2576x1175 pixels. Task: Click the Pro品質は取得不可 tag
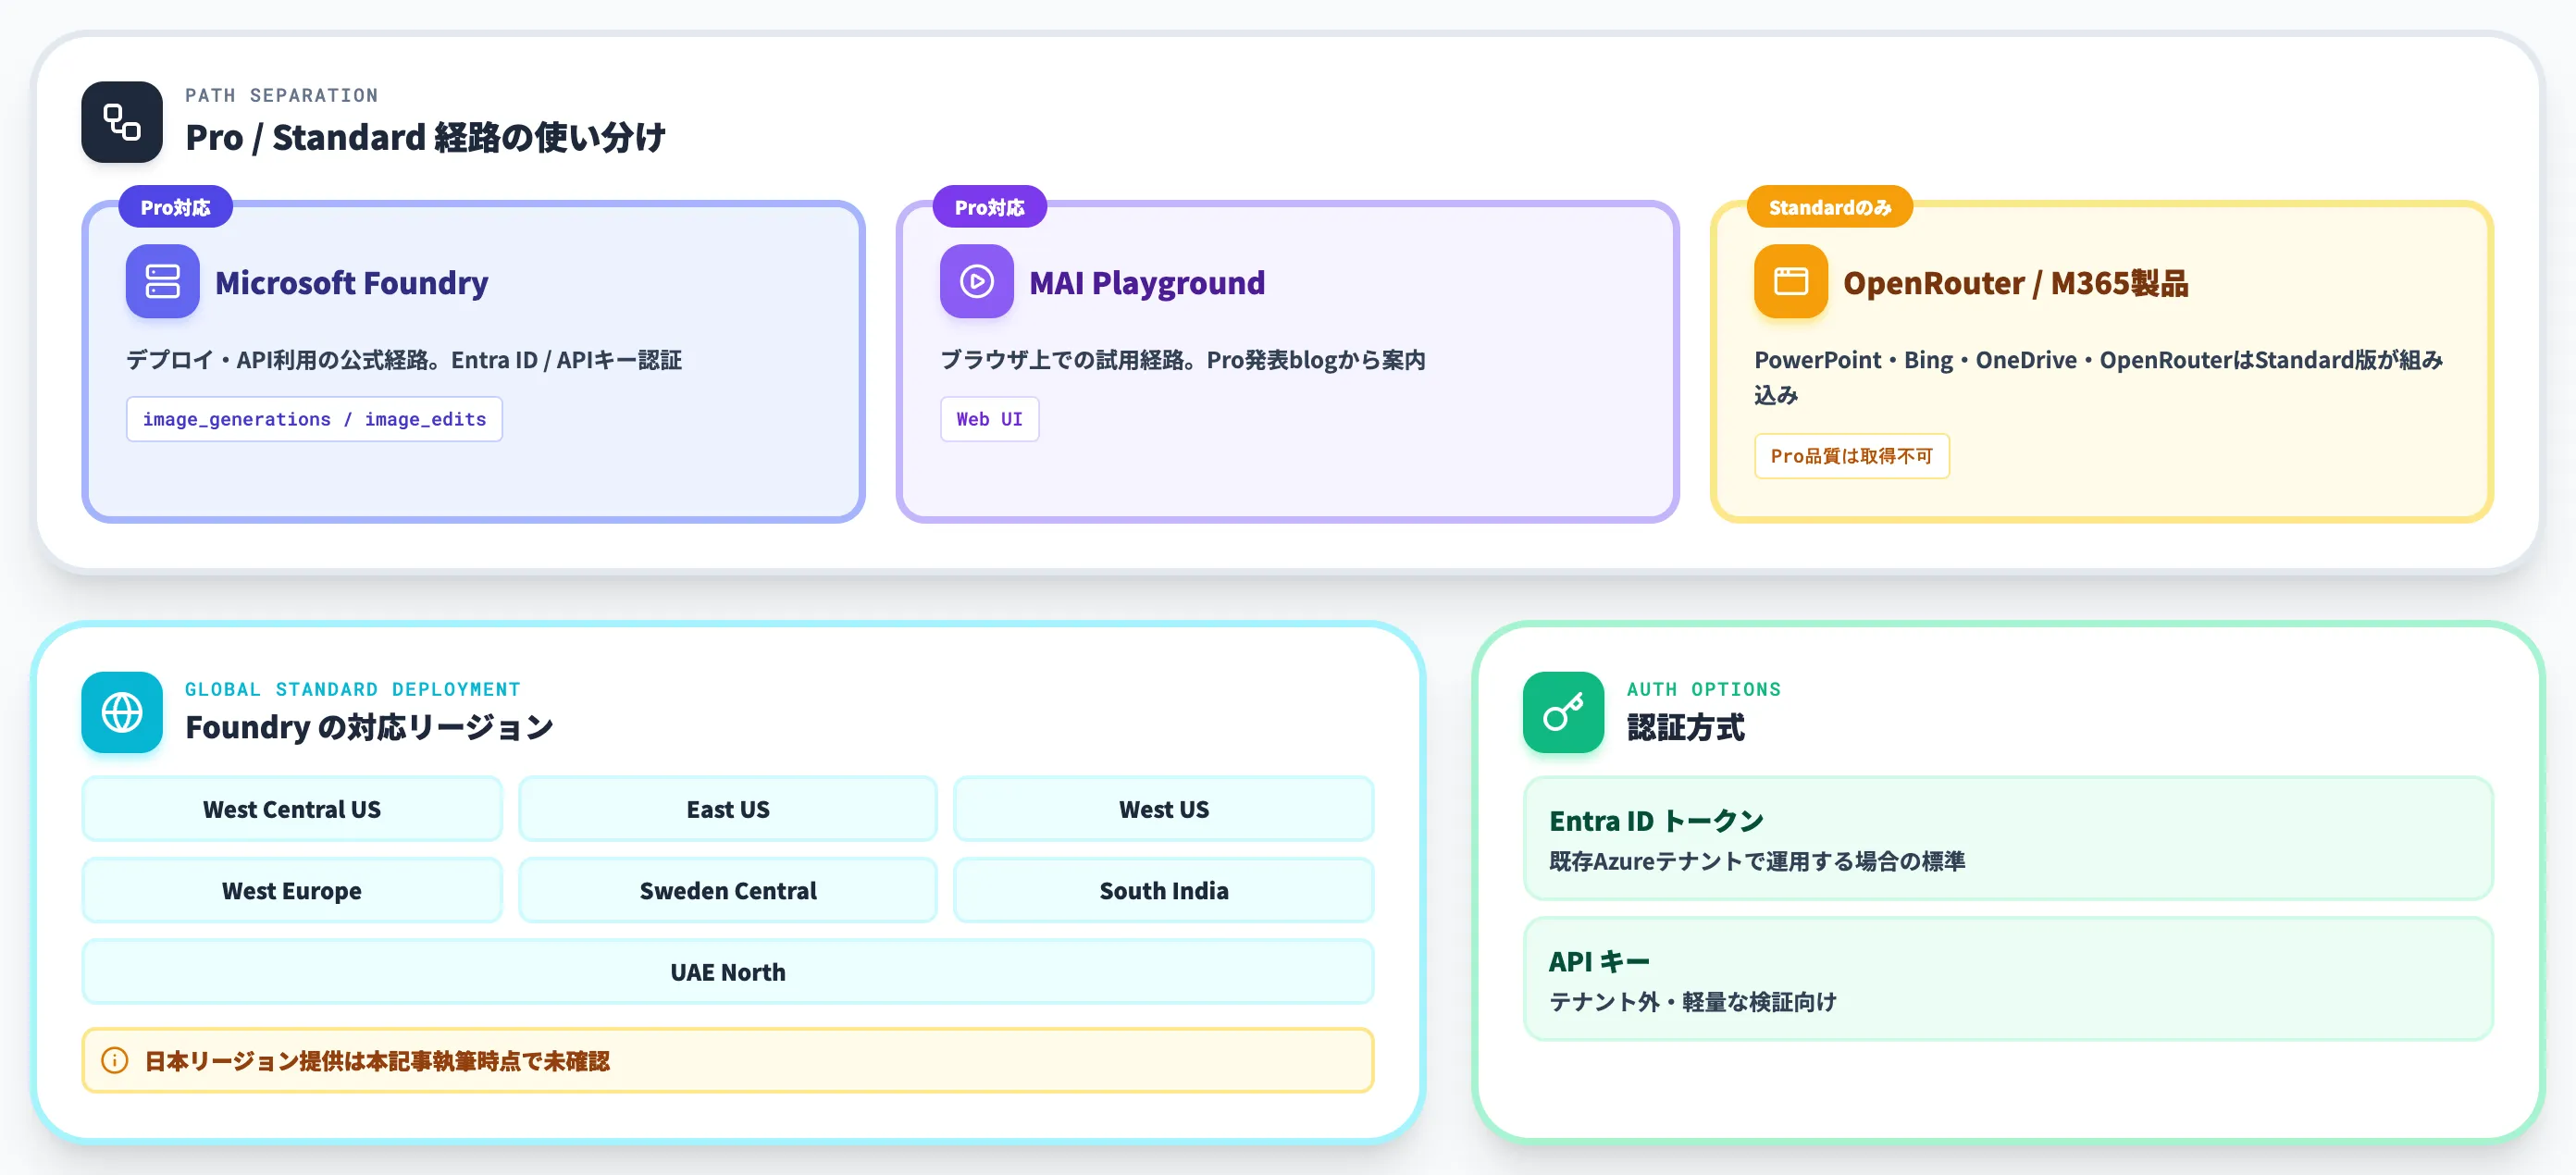pyautogui.click(x=1851, y=456)
